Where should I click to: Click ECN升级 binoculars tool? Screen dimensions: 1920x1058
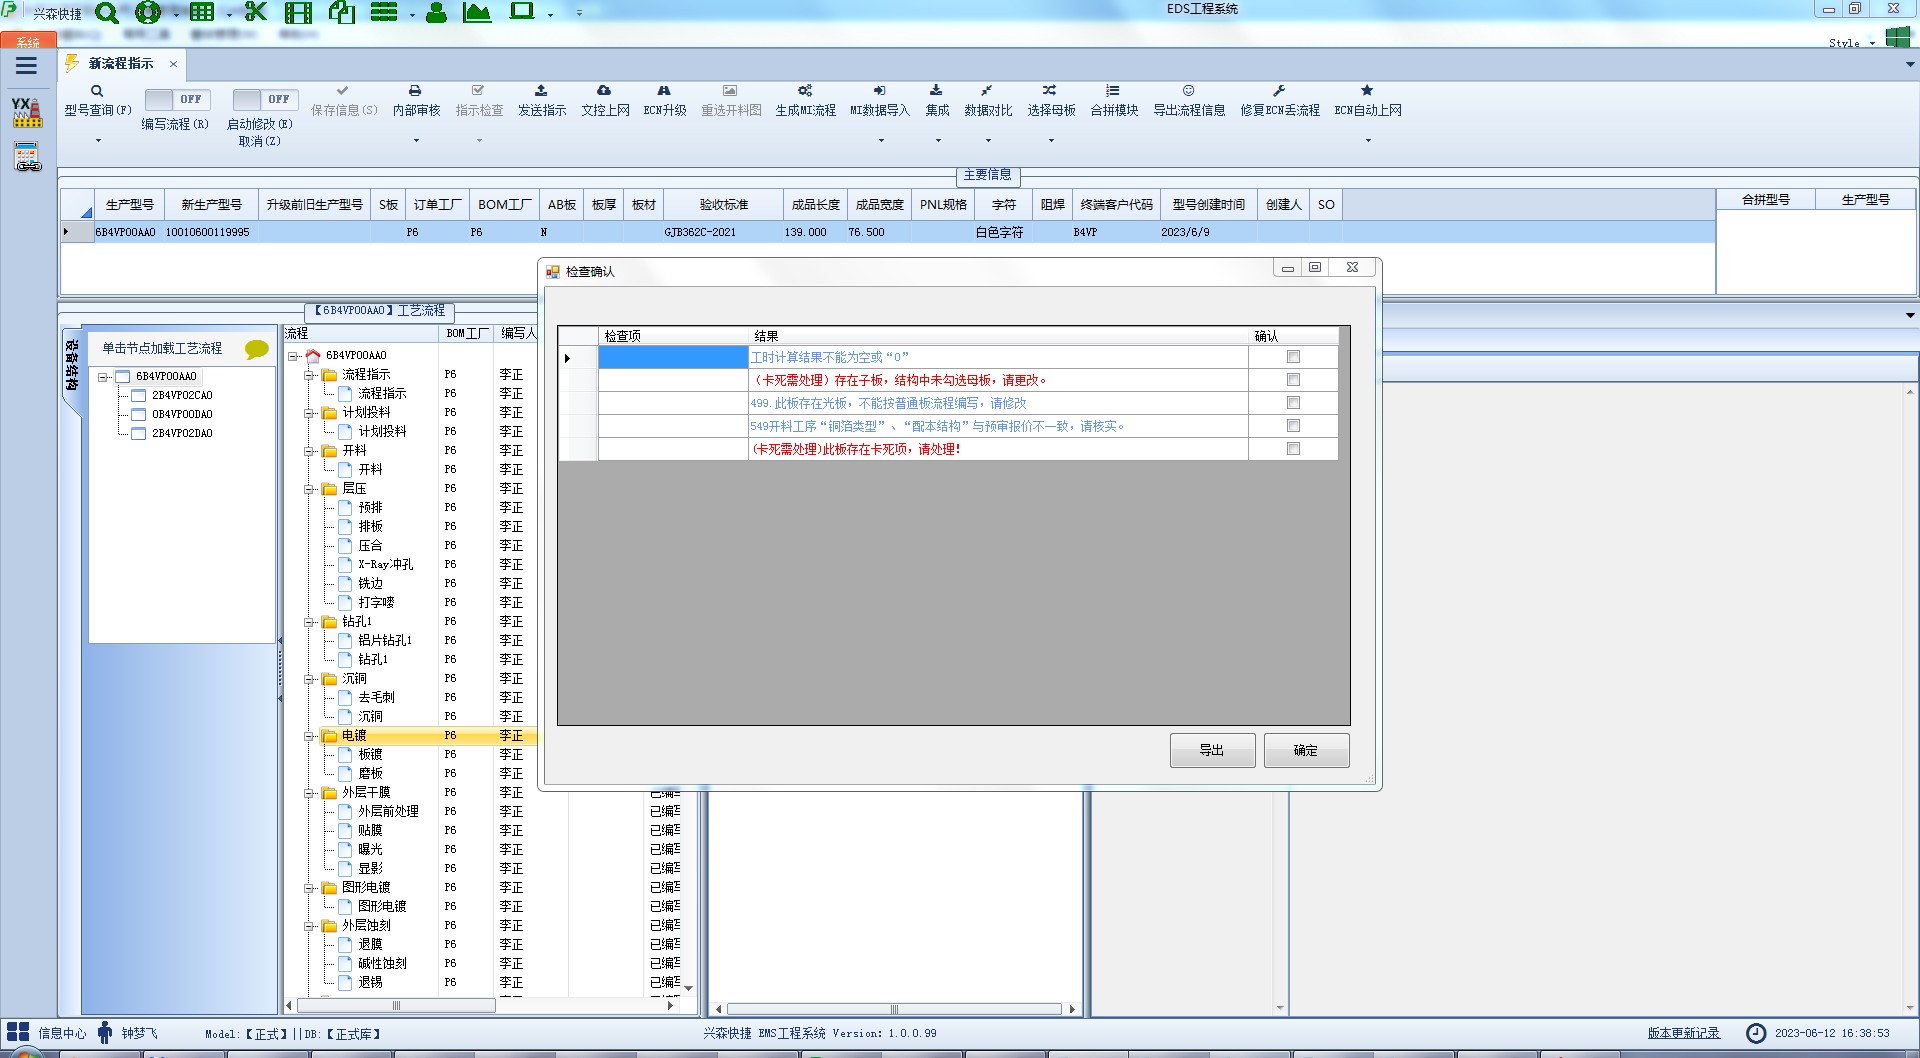664,101
